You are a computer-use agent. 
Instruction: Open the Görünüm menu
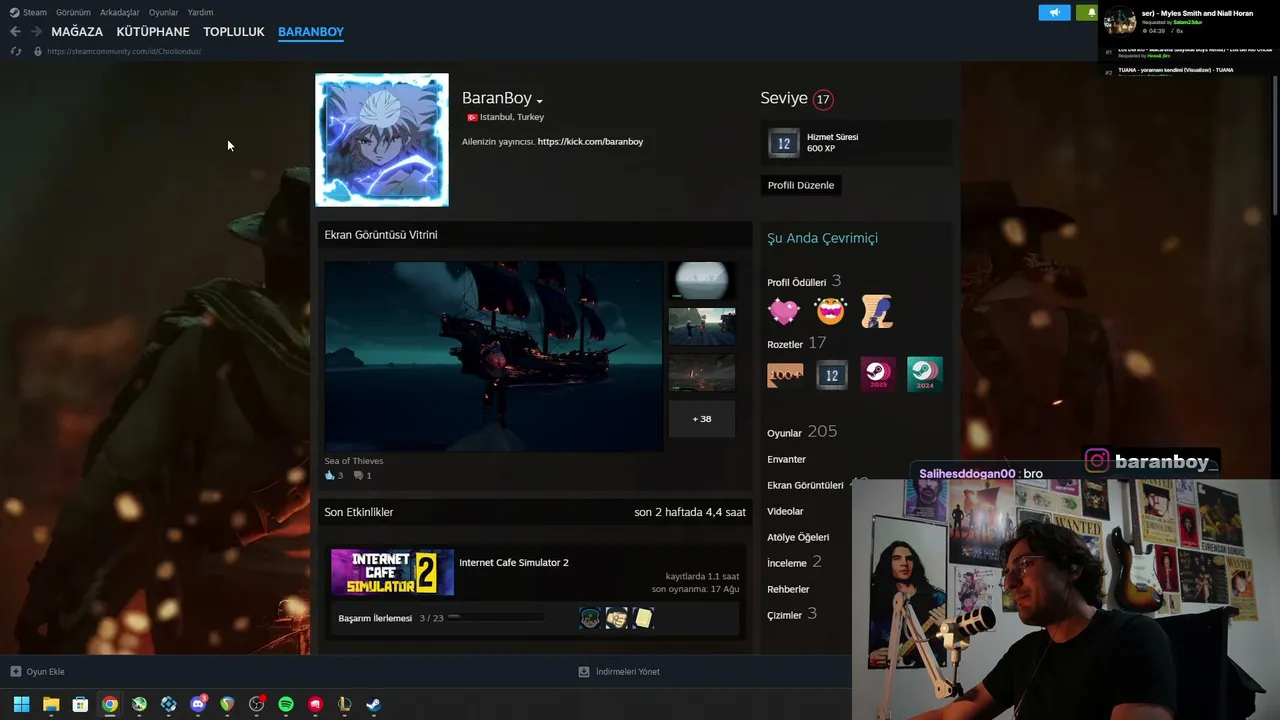click(x=73, y=12)
